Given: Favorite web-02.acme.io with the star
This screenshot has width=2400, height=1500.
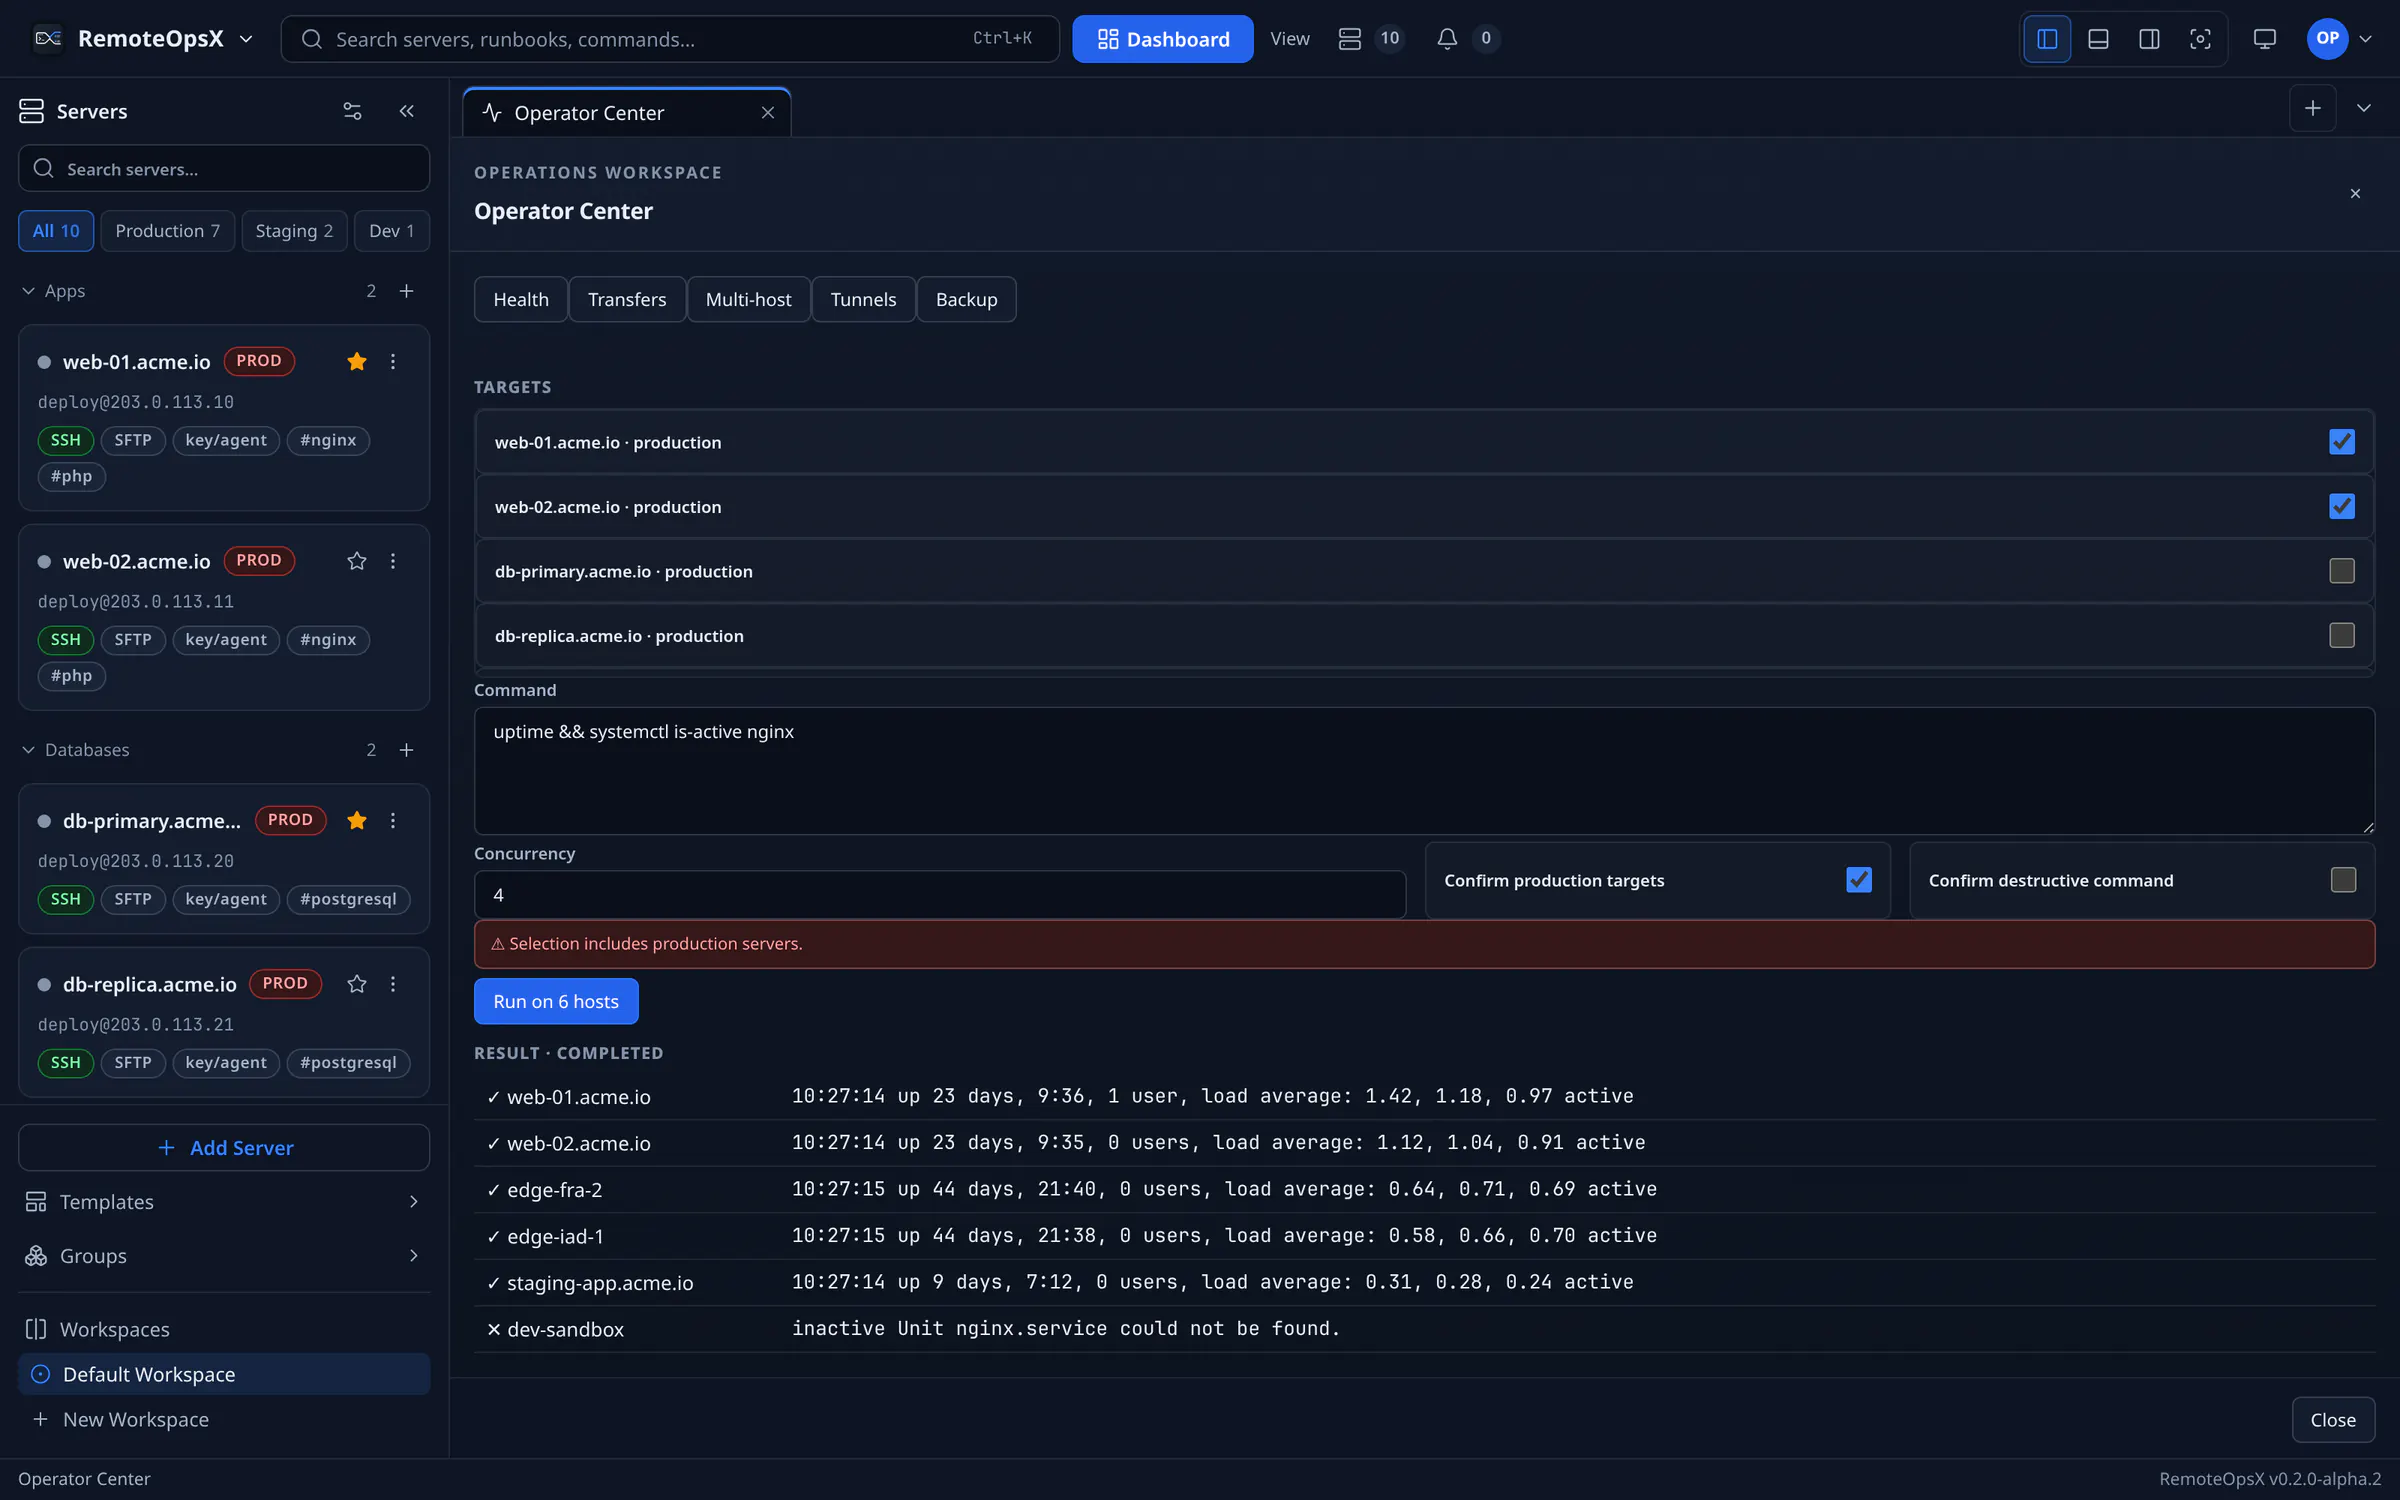Looking at the screenshot, I should pyautogui.click(x=356, y=561).
